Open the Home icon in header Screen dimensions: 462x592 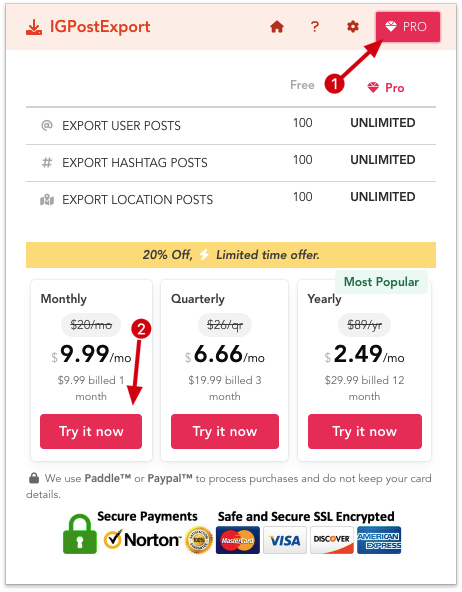coord(277,27)
